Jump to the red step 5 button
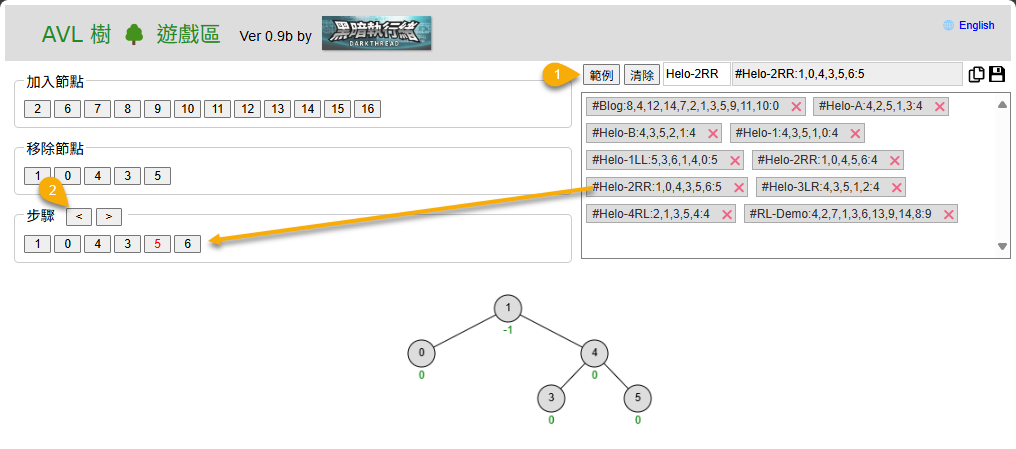Viewport: 1016px width, 449px height. 157,243
